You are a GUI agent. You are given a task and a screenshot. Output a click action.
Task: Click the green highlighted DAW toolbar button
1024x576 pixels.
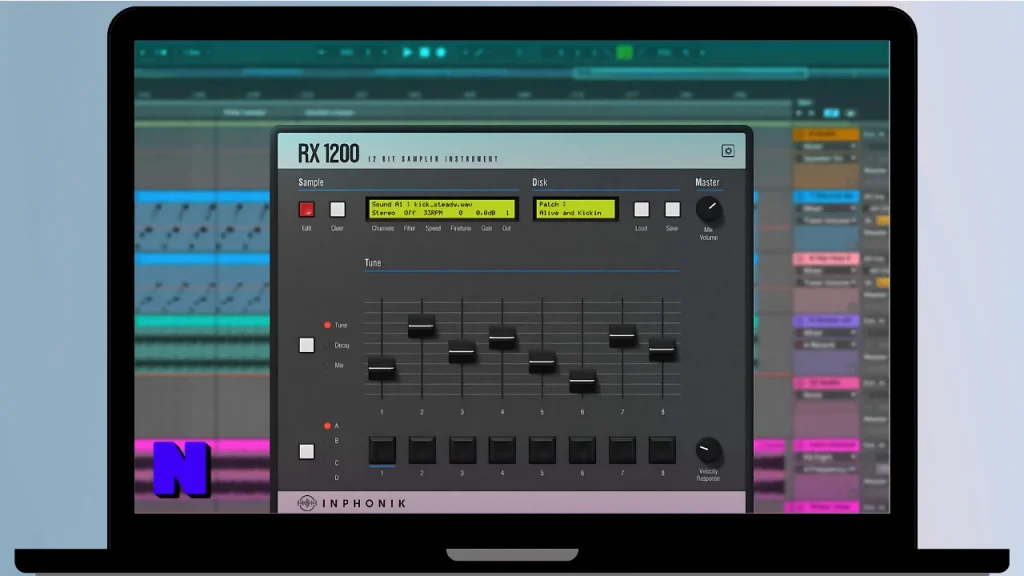click(624, 52)
